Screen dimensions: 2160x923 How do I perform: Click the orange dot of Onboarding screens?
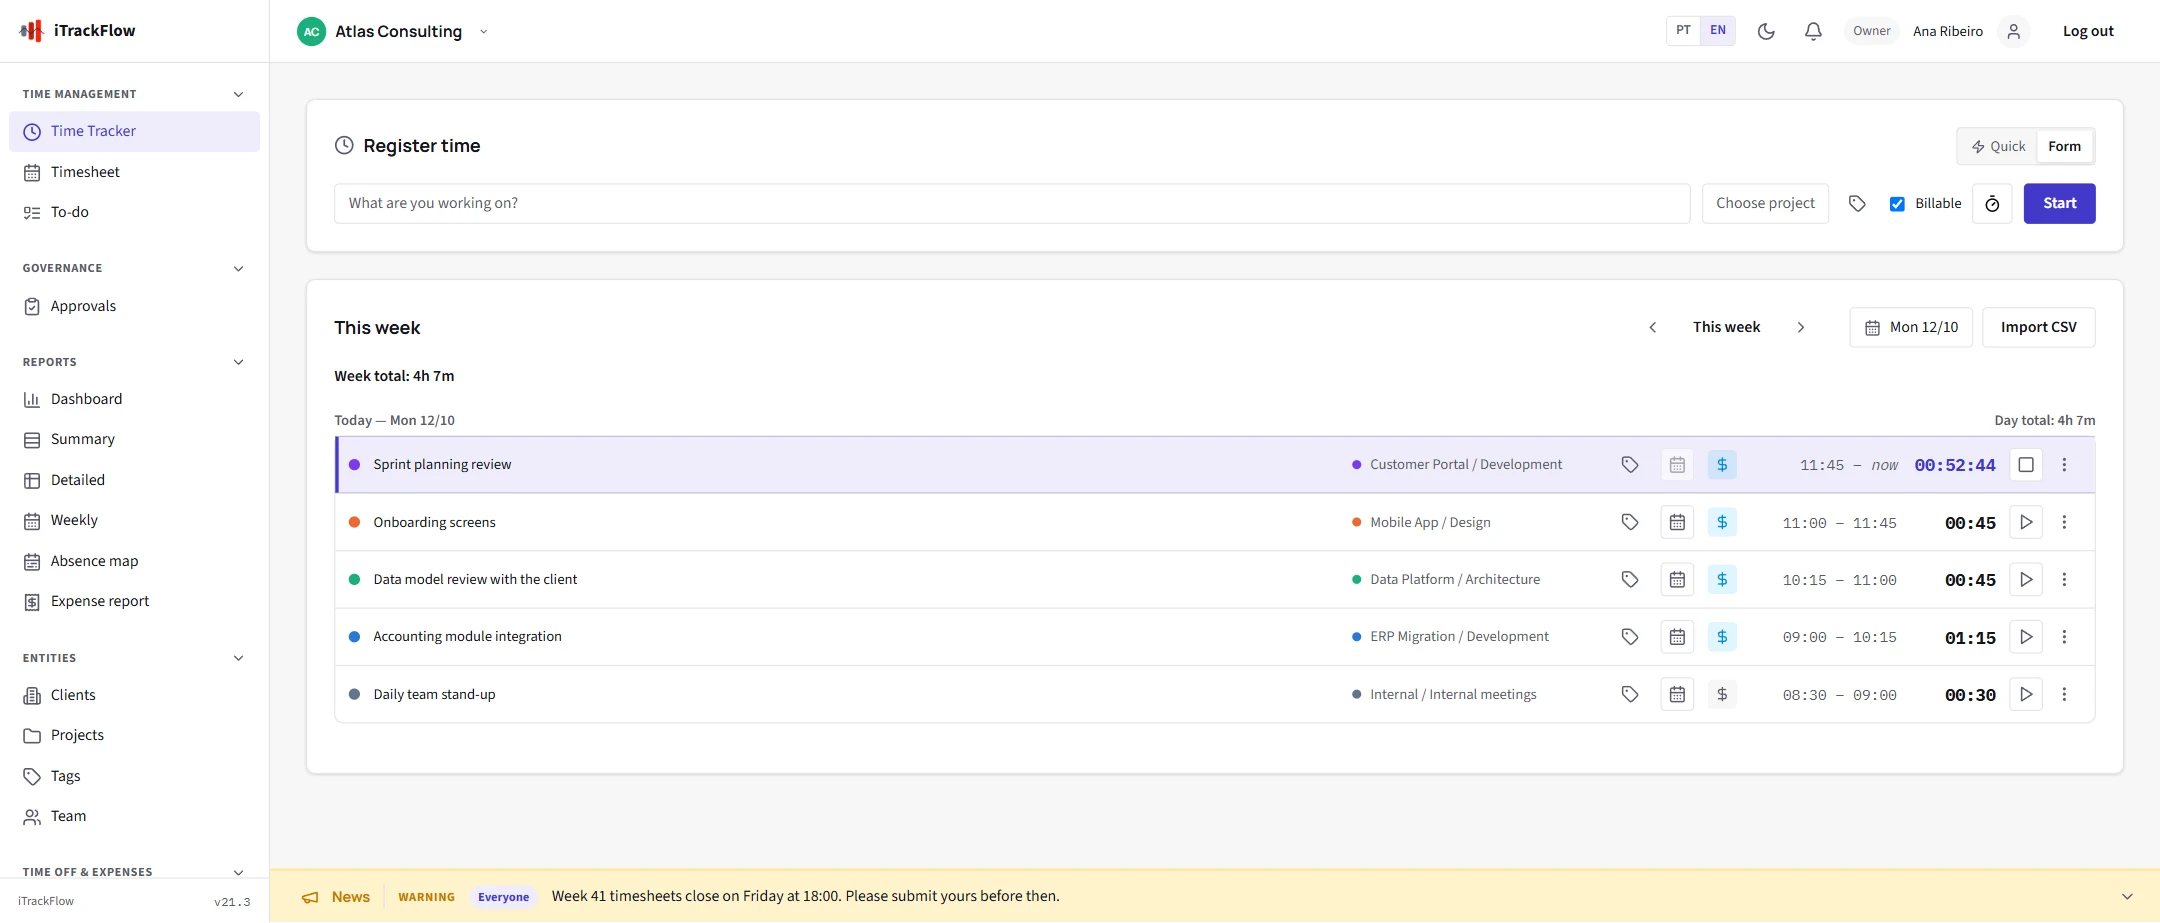[354, 522]
